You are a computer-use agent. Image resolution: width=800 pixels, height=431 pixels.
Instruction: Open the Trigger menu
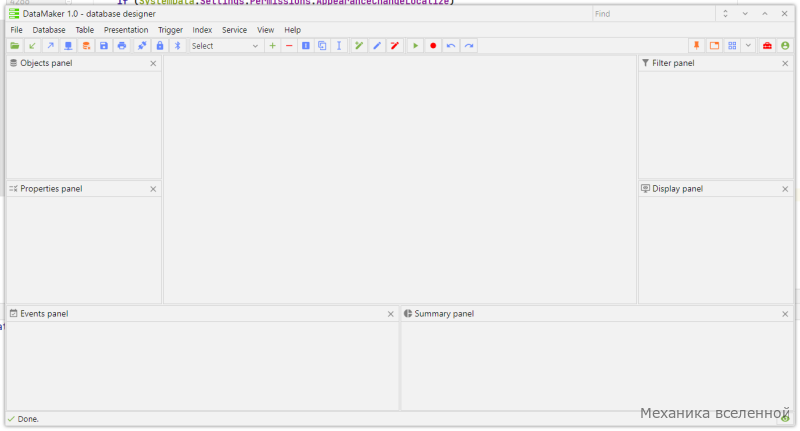pos(170,30)
